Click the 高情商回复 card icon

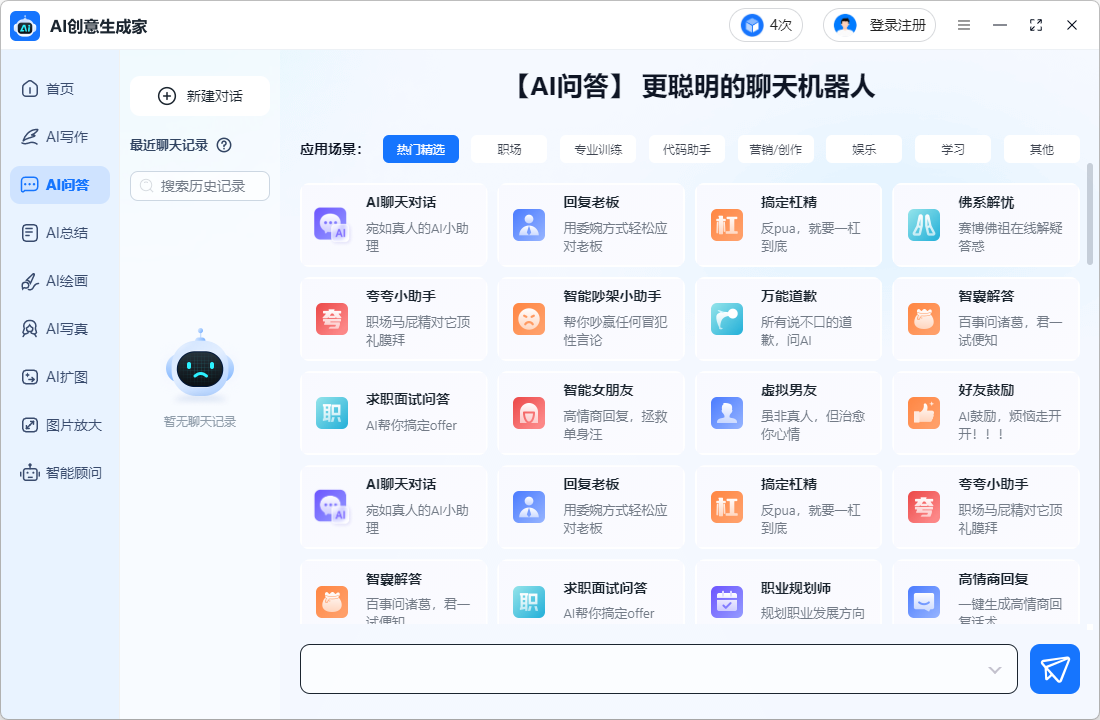point(924,601)
